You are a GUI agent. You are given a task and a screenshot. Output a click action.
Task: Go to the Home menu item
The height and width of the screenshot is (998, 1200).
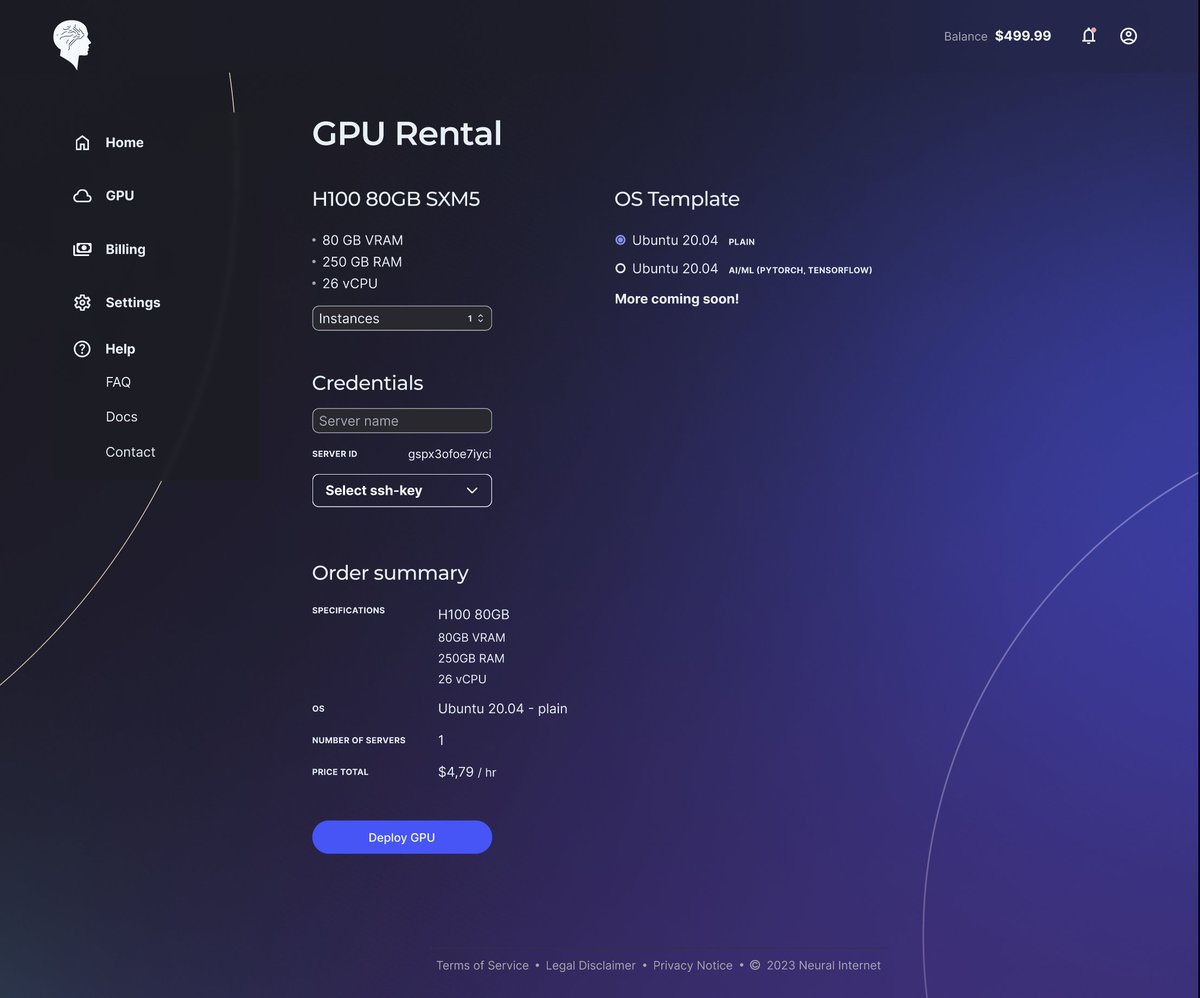pos(124,143)
